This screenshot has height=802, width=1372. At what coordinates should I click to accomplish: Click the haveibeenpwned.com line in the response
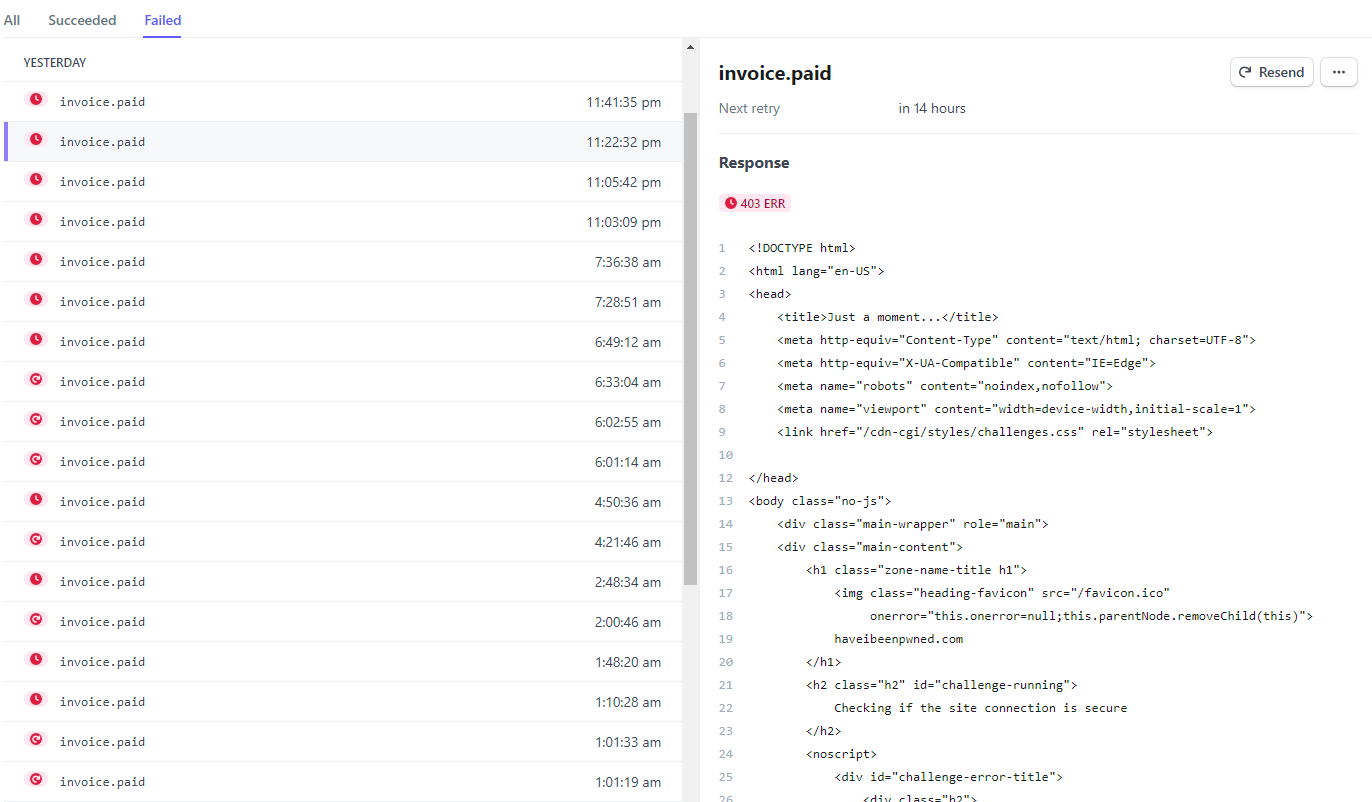[898, 639]
